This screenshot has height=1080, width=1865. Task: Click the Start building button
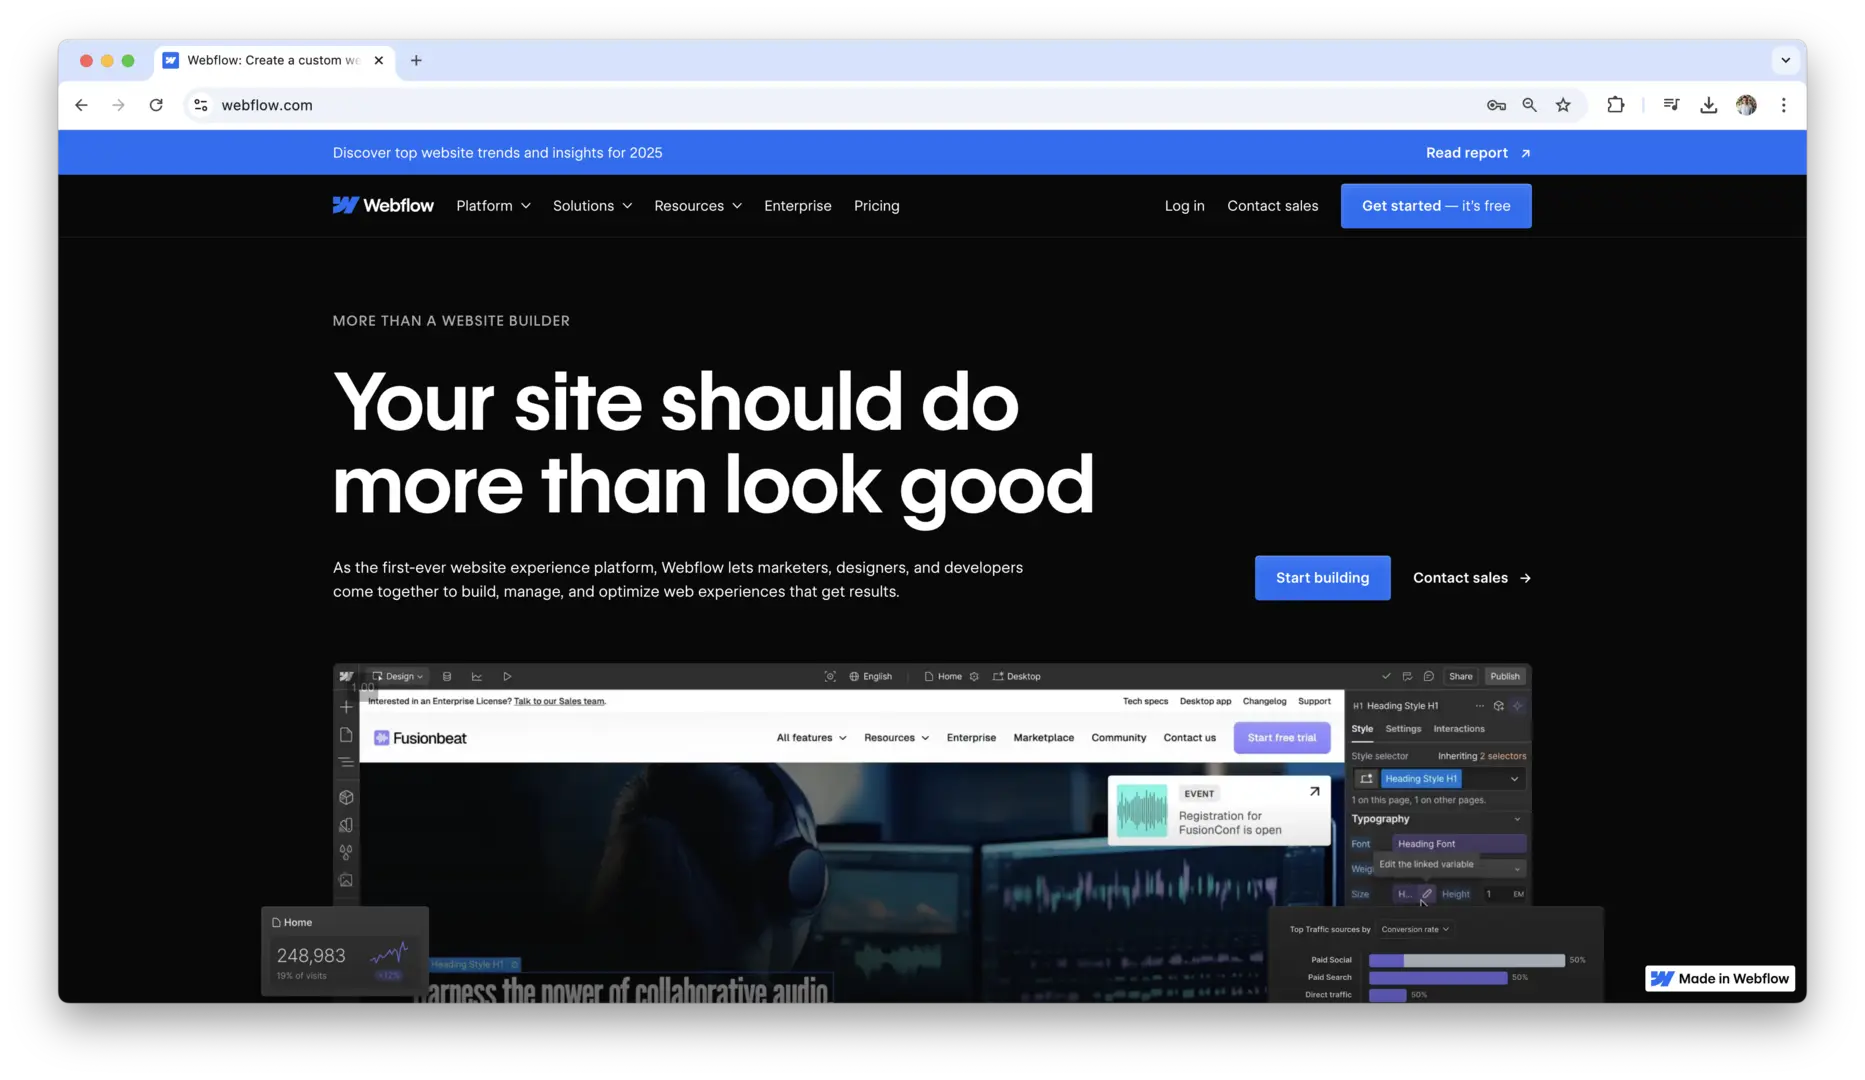(x=1322, y=578)
